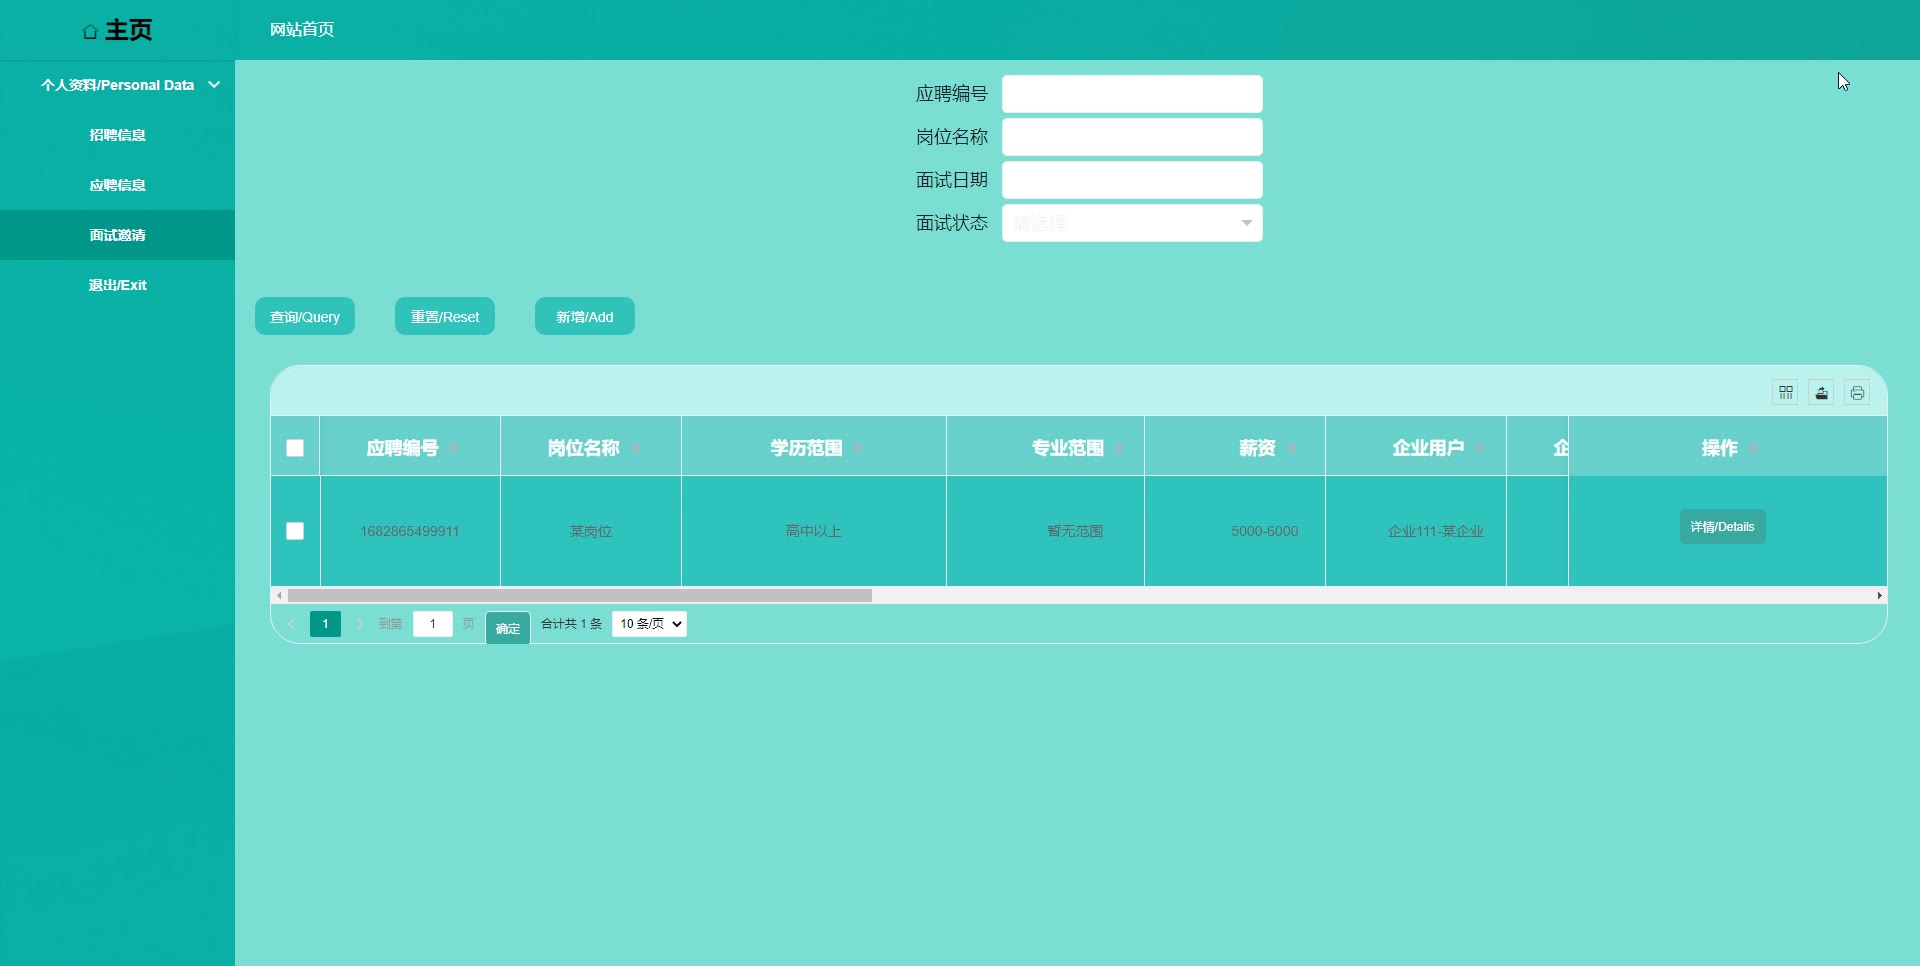Open the 10 条/页 page size dropdown
The image size is (1920, 966).
649,624
